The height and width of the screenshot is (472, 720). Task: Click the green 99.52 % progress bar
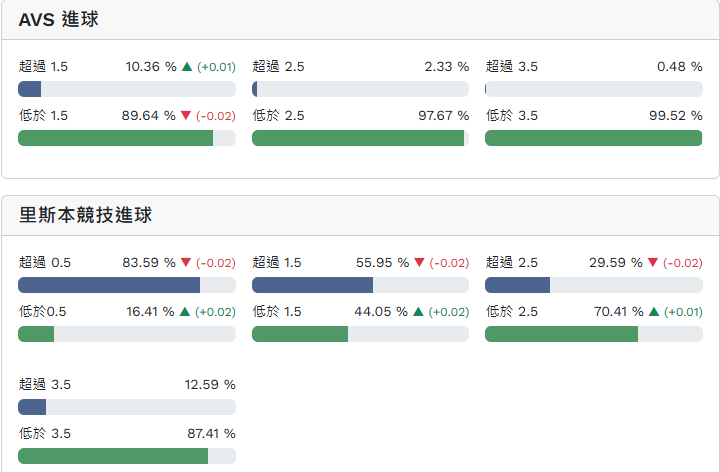point(593,138)
